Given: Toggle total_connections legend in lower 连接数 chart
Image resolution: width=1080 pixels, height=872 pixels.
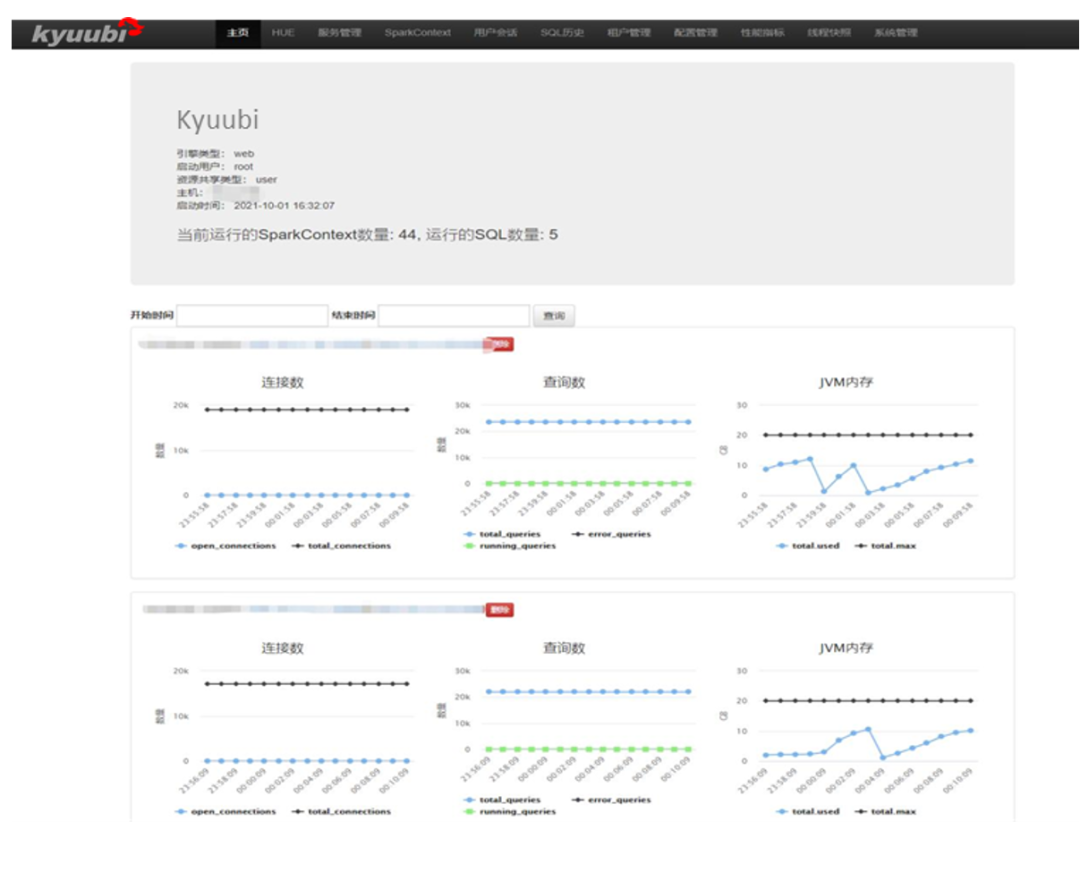Looking at the screenshot, I should pyautogui.click(x=342, y=811).
